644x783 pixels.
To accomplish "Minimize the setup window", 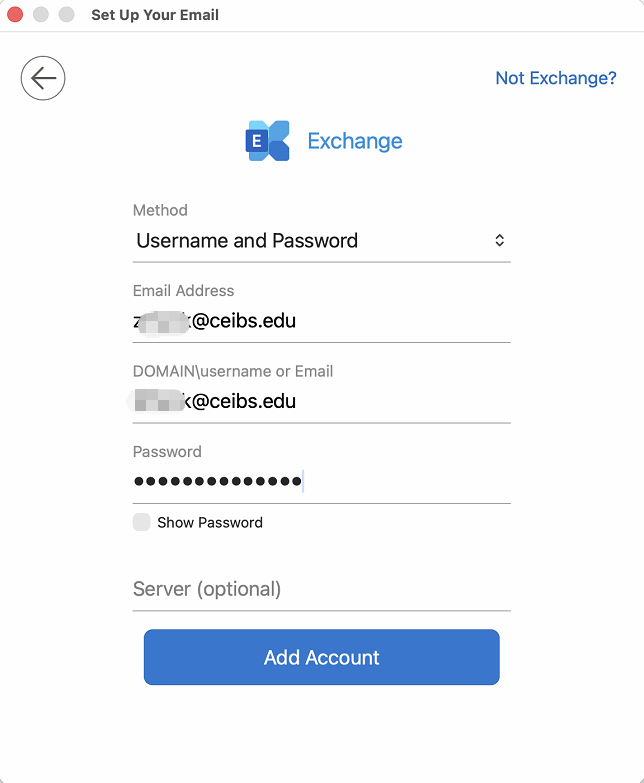I will click(x=41, y=15).
